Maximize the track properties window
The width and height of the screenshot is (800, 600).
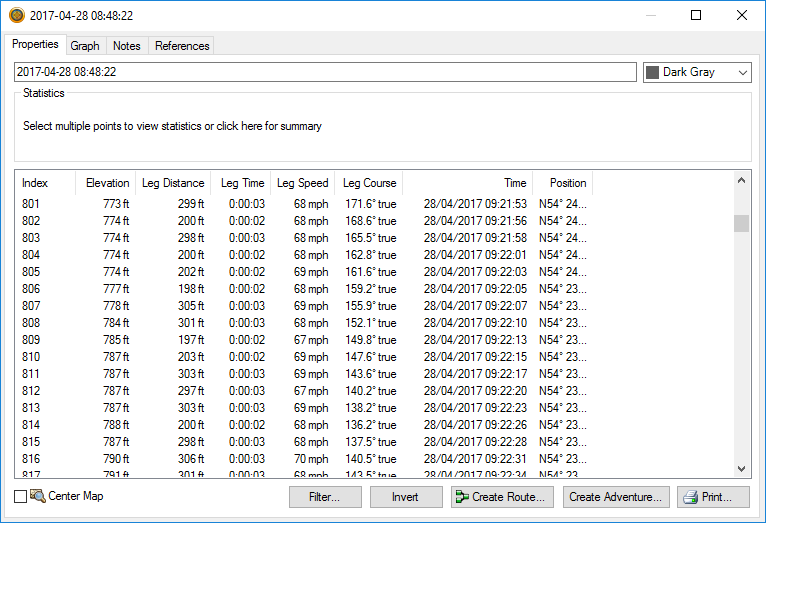click(696, 15)
